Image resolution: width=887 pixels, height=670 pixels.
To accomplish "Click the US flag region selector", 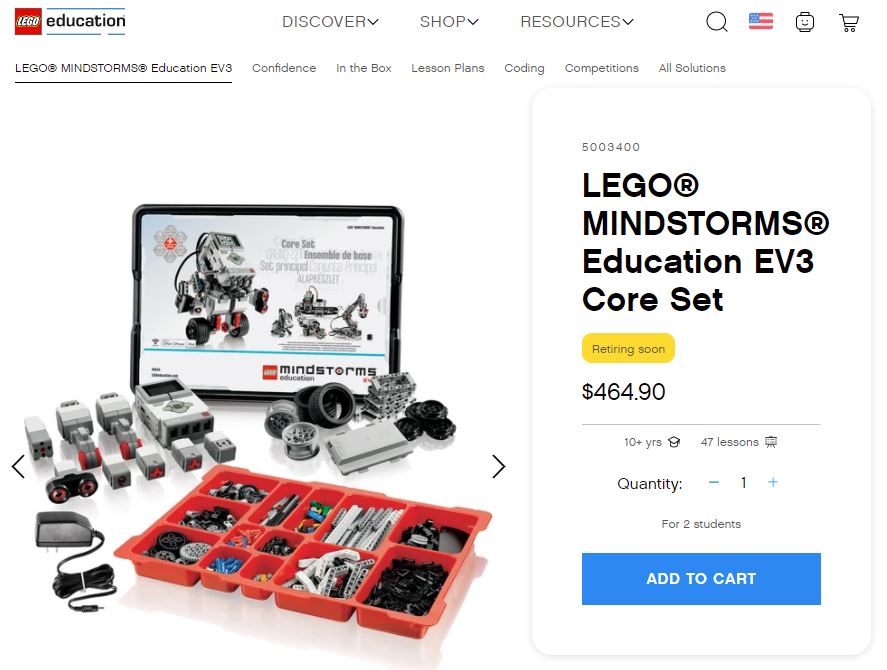I will pos(761,21).
